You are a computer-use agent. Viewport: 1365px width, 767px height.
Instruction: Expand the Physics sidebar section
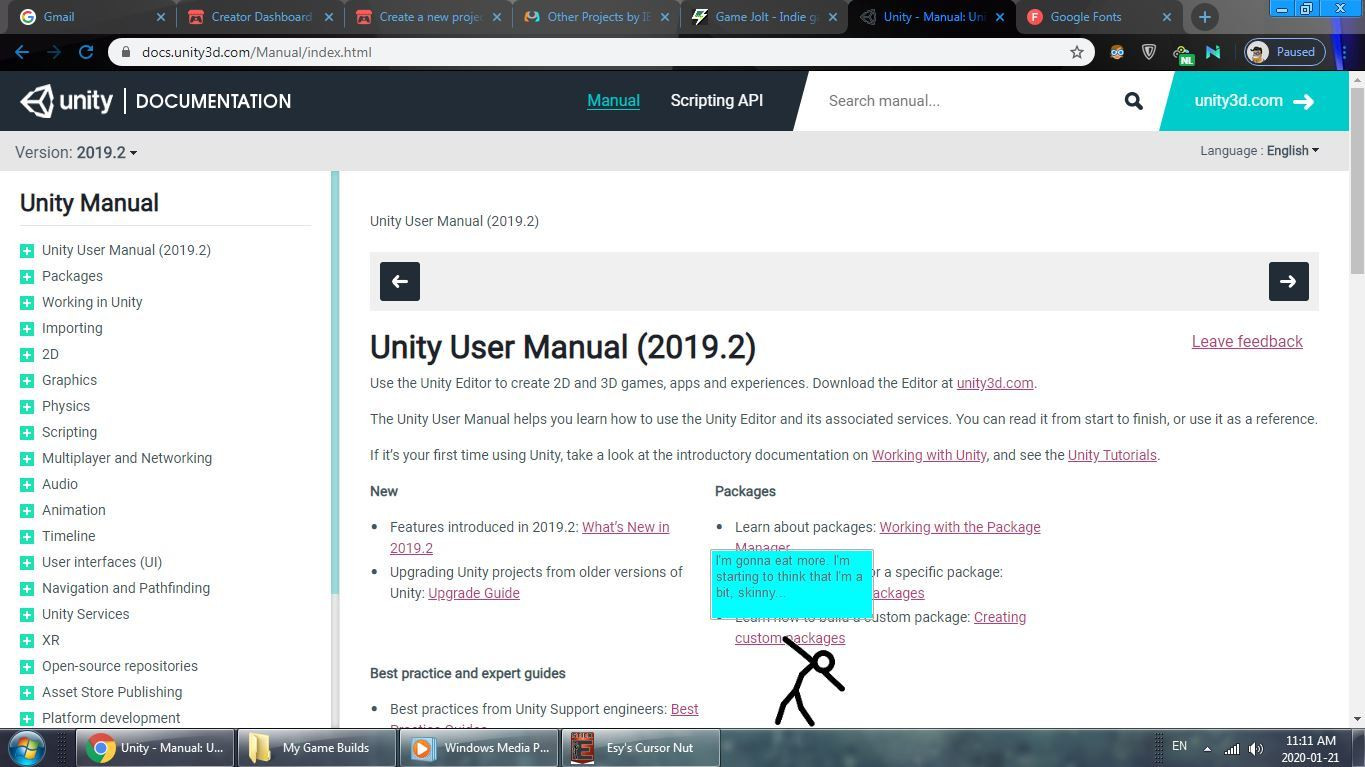click(x=27, y=406)
